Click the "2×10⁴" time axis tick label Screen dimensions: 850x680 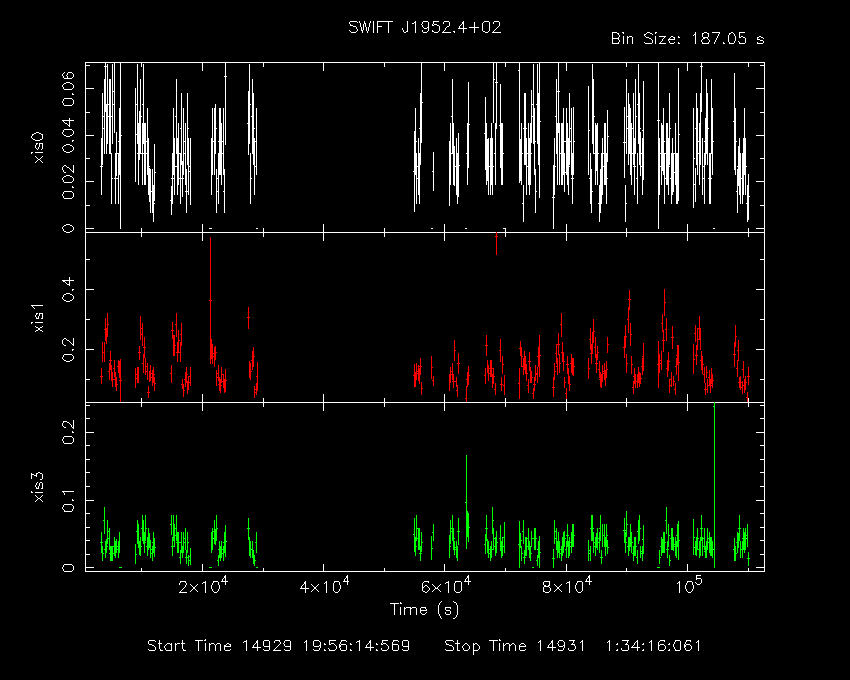203,586
